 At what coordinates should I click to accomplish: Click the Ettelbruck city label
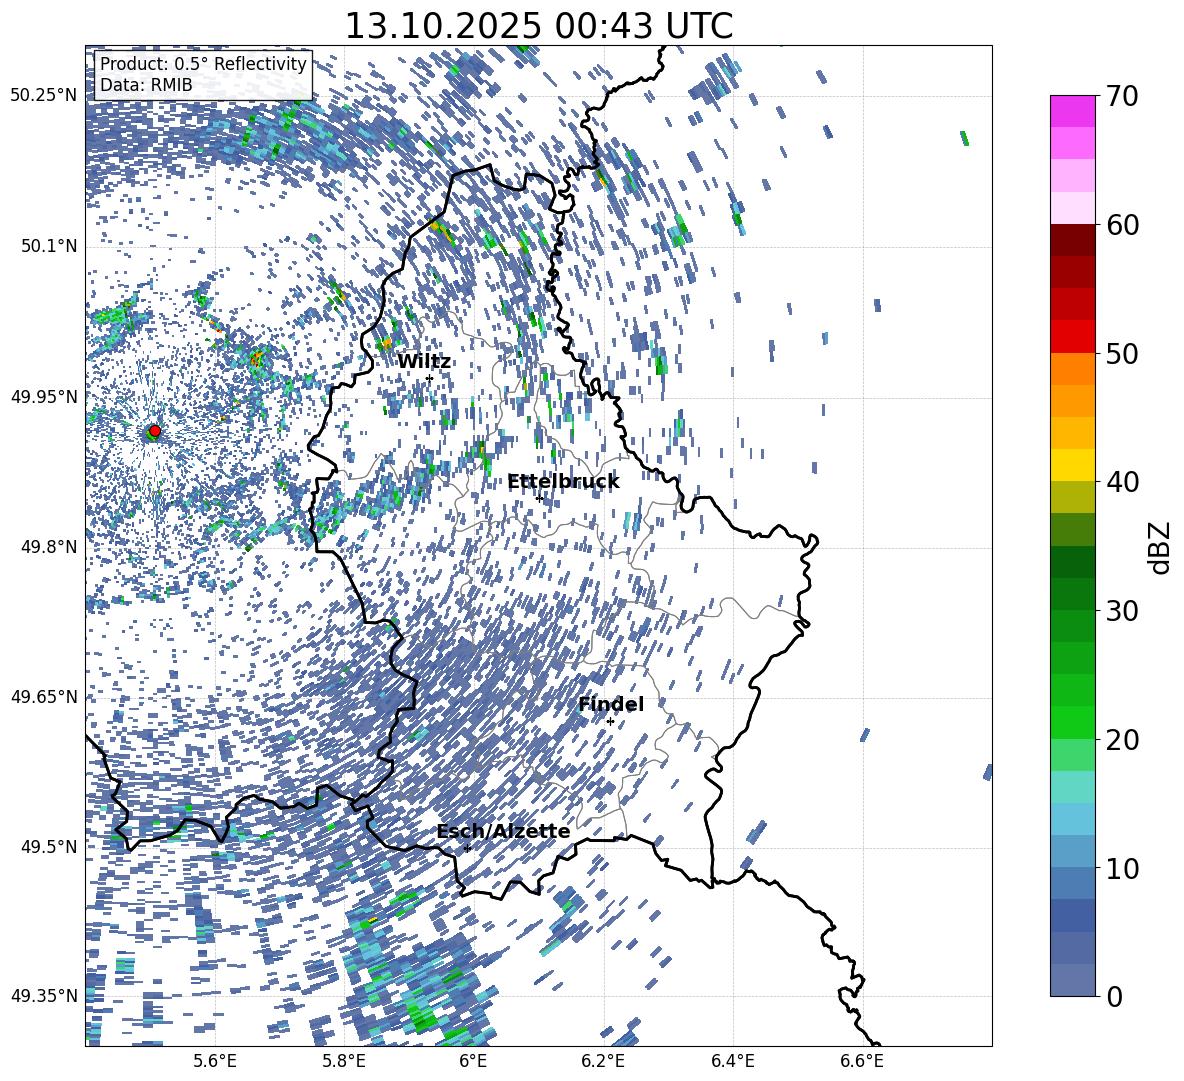[x=563, y=482]
